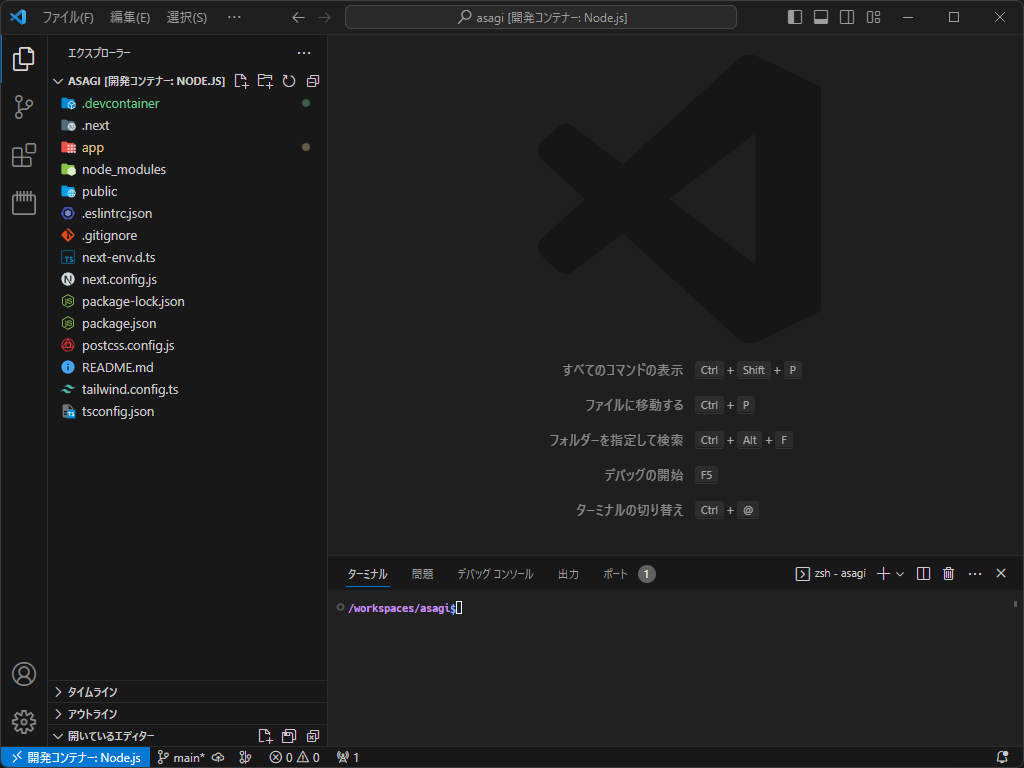The image size is (1024, 768).
Task: Expand the アウトライン section
Action: 187,714
